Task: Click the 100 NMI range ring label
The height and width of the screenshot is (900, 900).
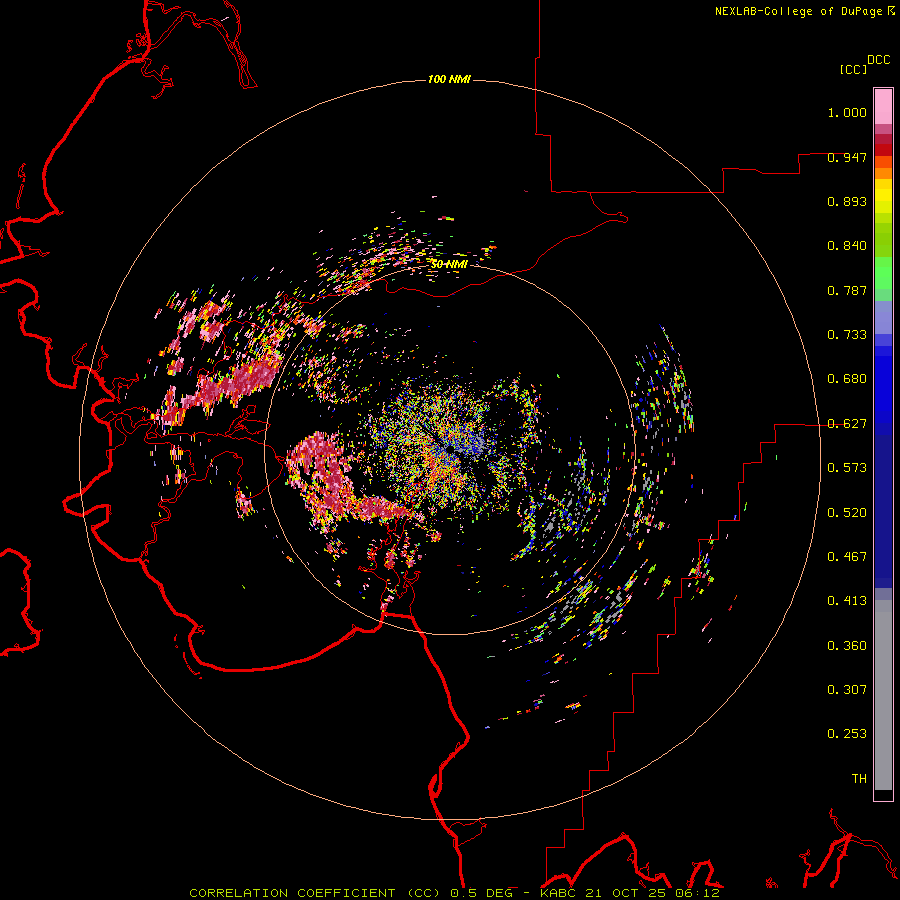Action: pos(449,79)
